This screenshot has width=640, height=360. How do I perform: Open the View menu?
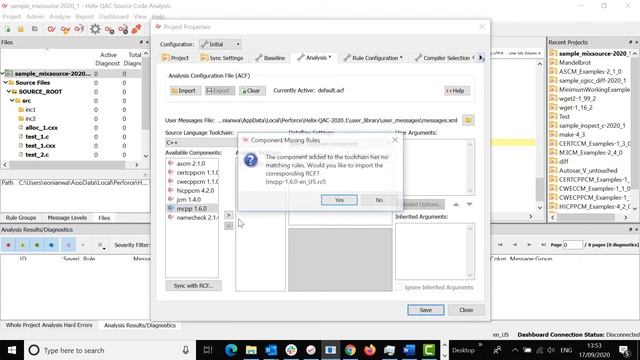[x=140, y=16]
